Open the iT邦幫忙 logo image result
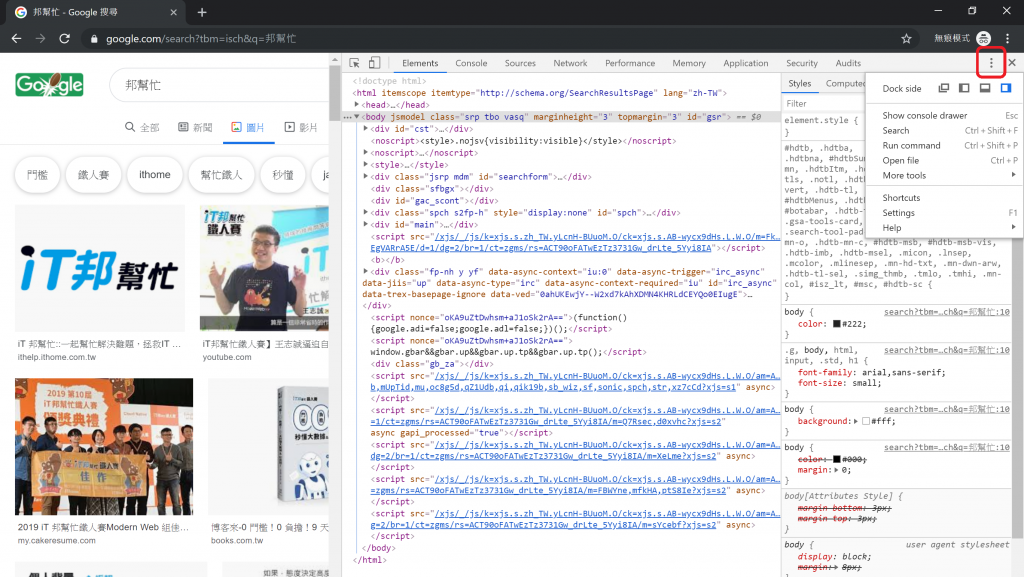The width and height of the screenshot is (1024, 577). coord(100,269)
